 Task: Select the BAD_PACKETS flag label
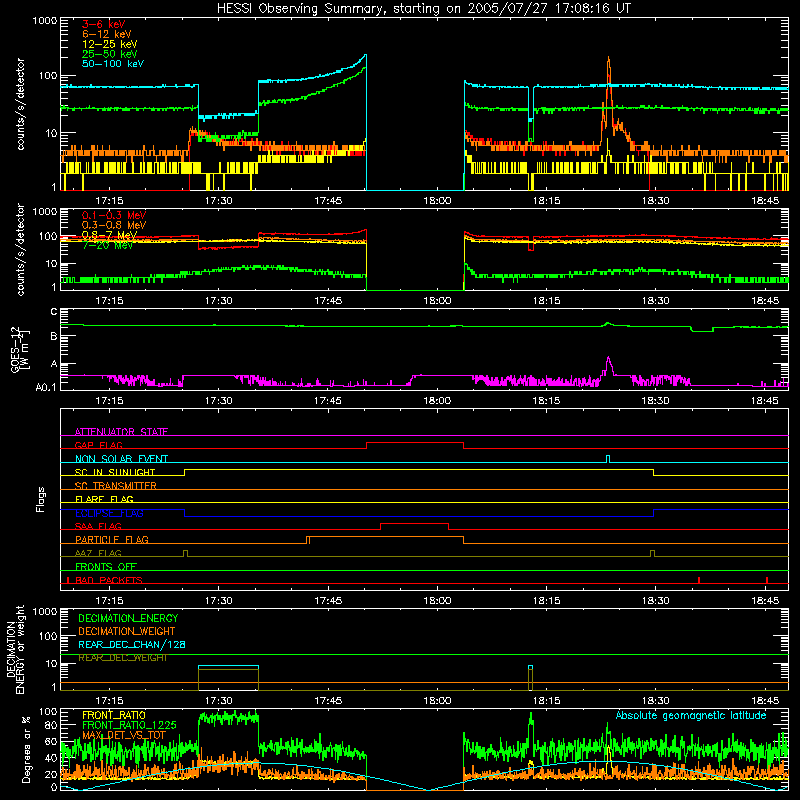pos(109,580)
